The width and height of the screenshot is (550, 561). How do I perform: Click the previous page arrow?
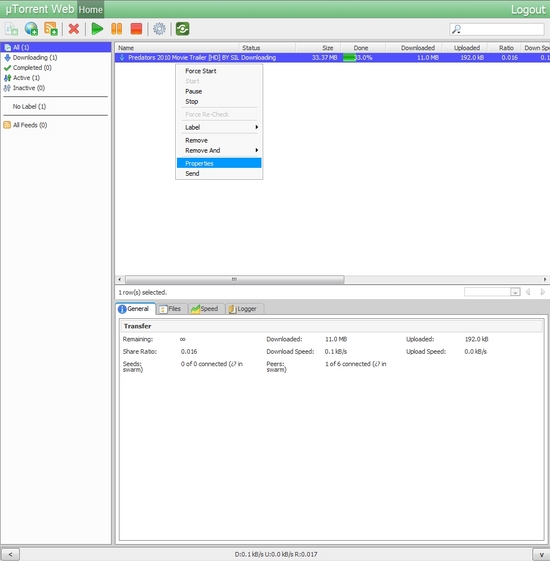click(x=528, y=292)
